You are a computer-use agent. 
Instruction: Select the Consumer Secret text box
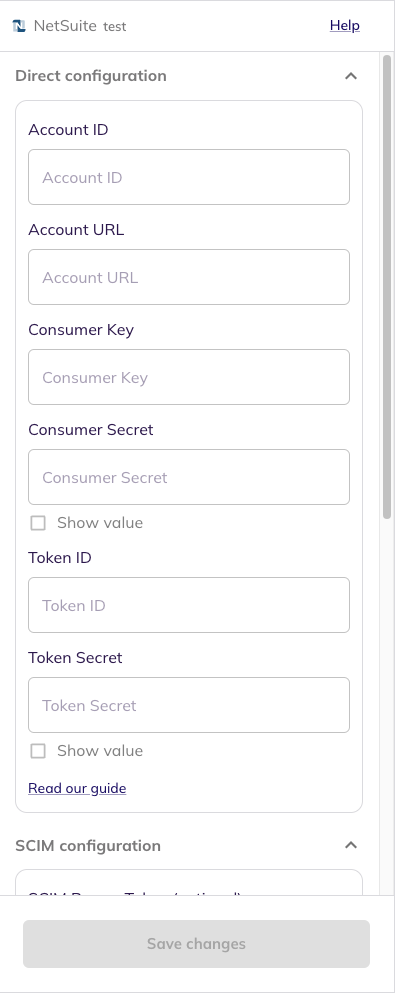(x=189, y=478)
